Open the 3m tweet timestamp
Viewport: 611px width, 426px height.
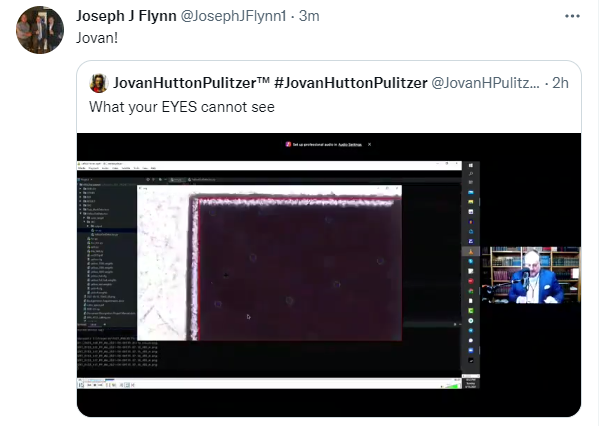(309, 16)
